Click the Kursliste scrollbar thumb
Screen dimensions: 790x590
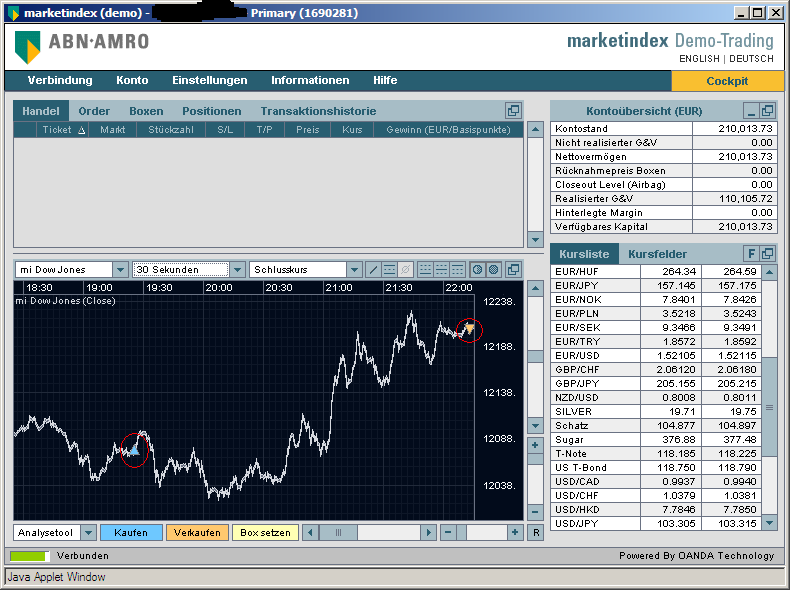click(x=769, y=407)
